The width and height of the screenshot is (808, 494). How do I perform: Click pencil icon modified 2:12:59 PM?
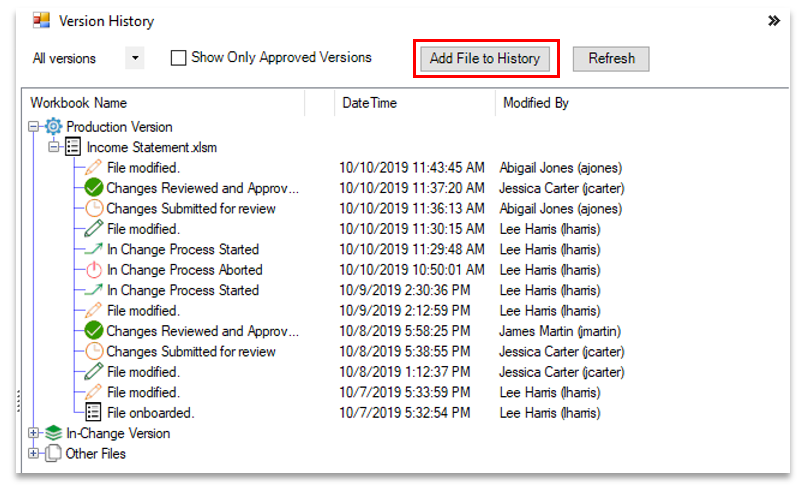(x=93, y=310)
